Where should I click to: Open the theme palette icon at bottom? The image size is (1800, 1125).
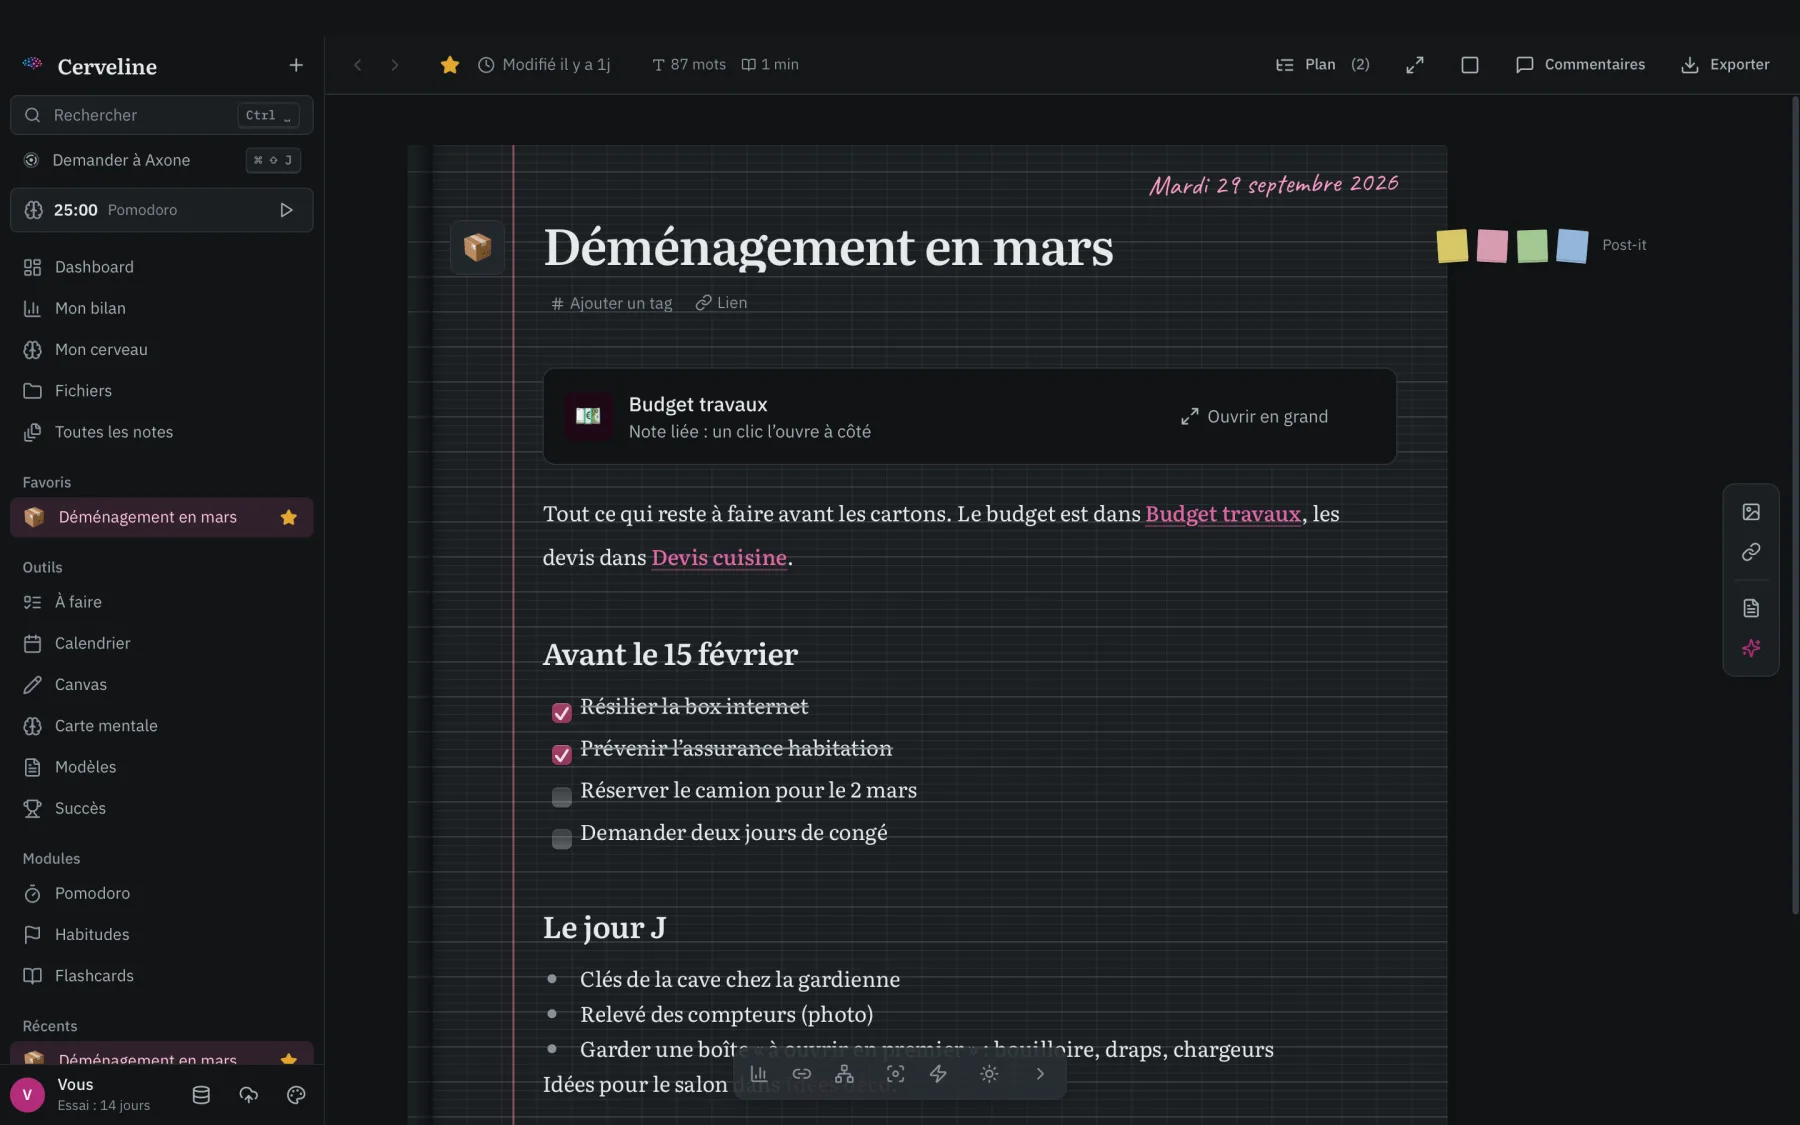pos(296,1095)
